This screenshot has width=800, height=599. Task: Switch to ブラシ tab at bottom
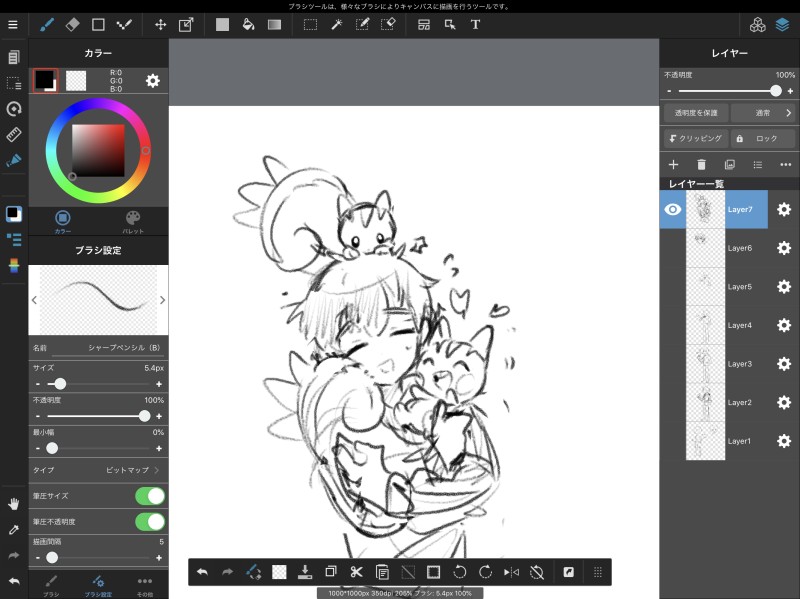click(x=51, y=586)
